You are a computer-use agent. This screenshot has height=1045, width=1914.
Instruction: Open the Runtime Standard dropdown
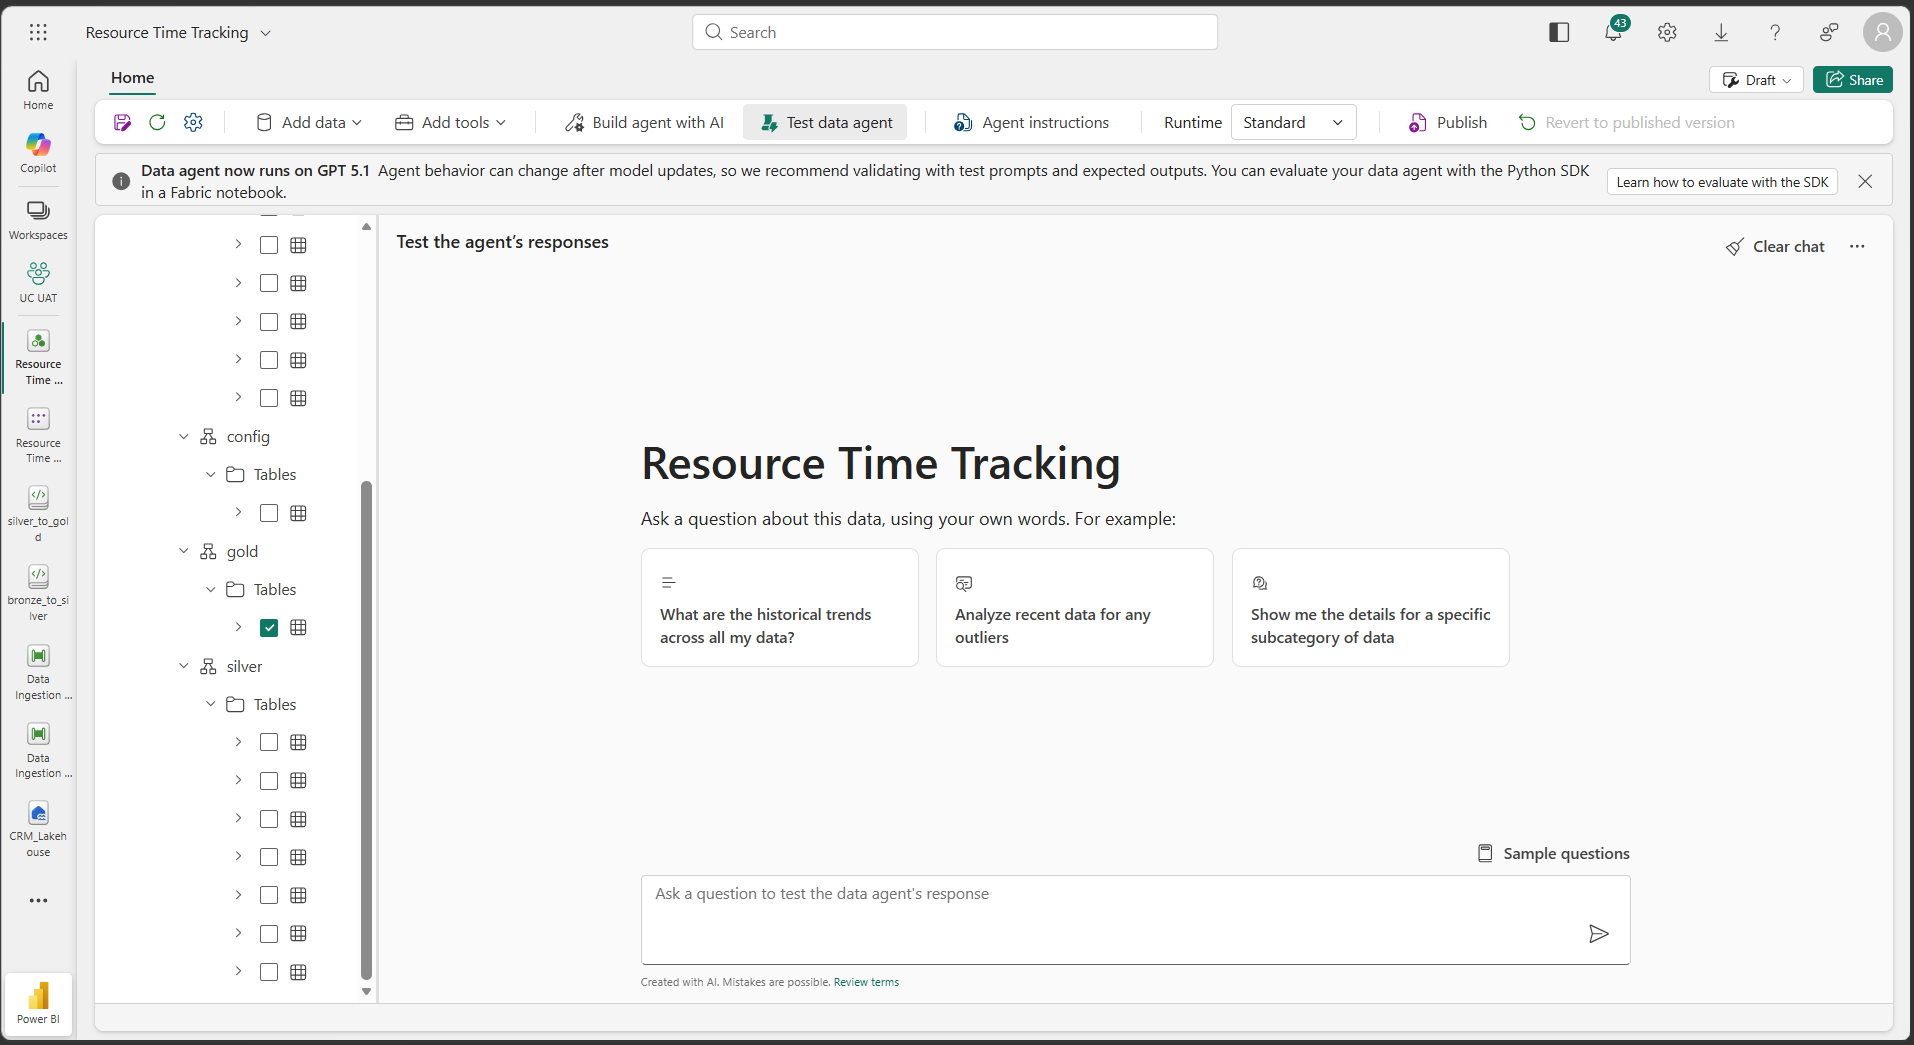click(1293, 122)
